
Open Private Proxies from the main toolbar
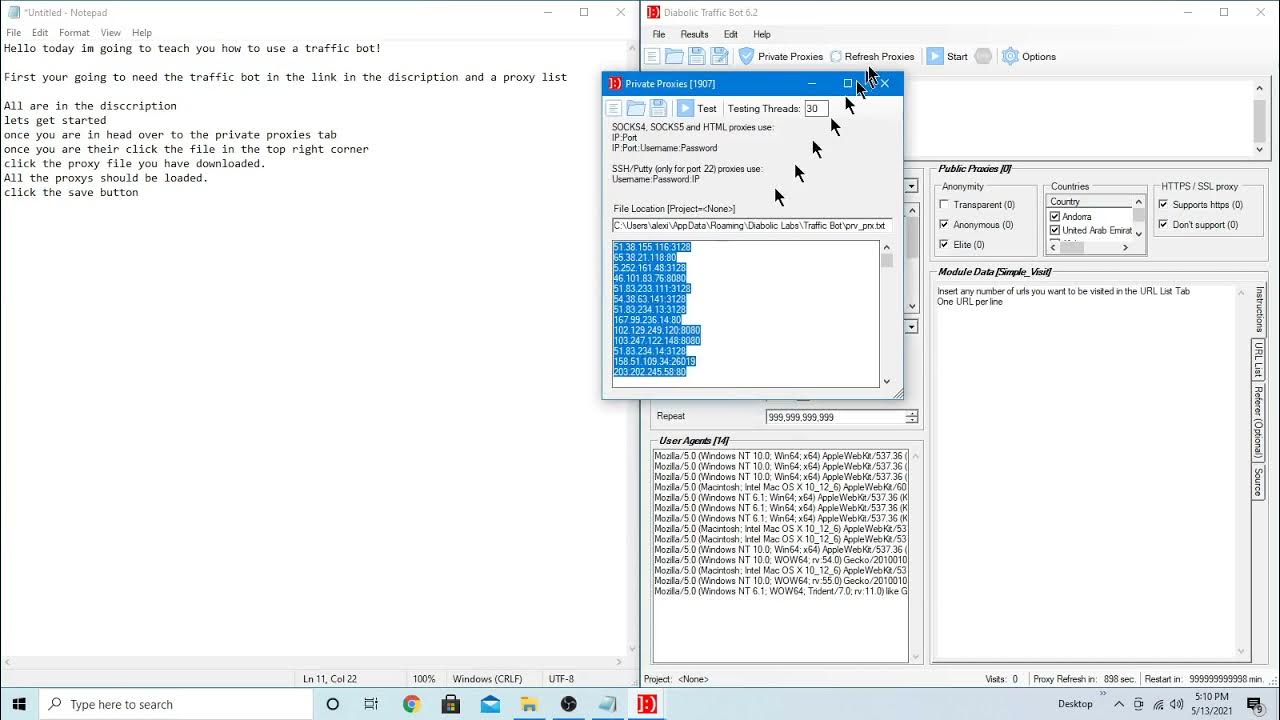pos(781,57)
